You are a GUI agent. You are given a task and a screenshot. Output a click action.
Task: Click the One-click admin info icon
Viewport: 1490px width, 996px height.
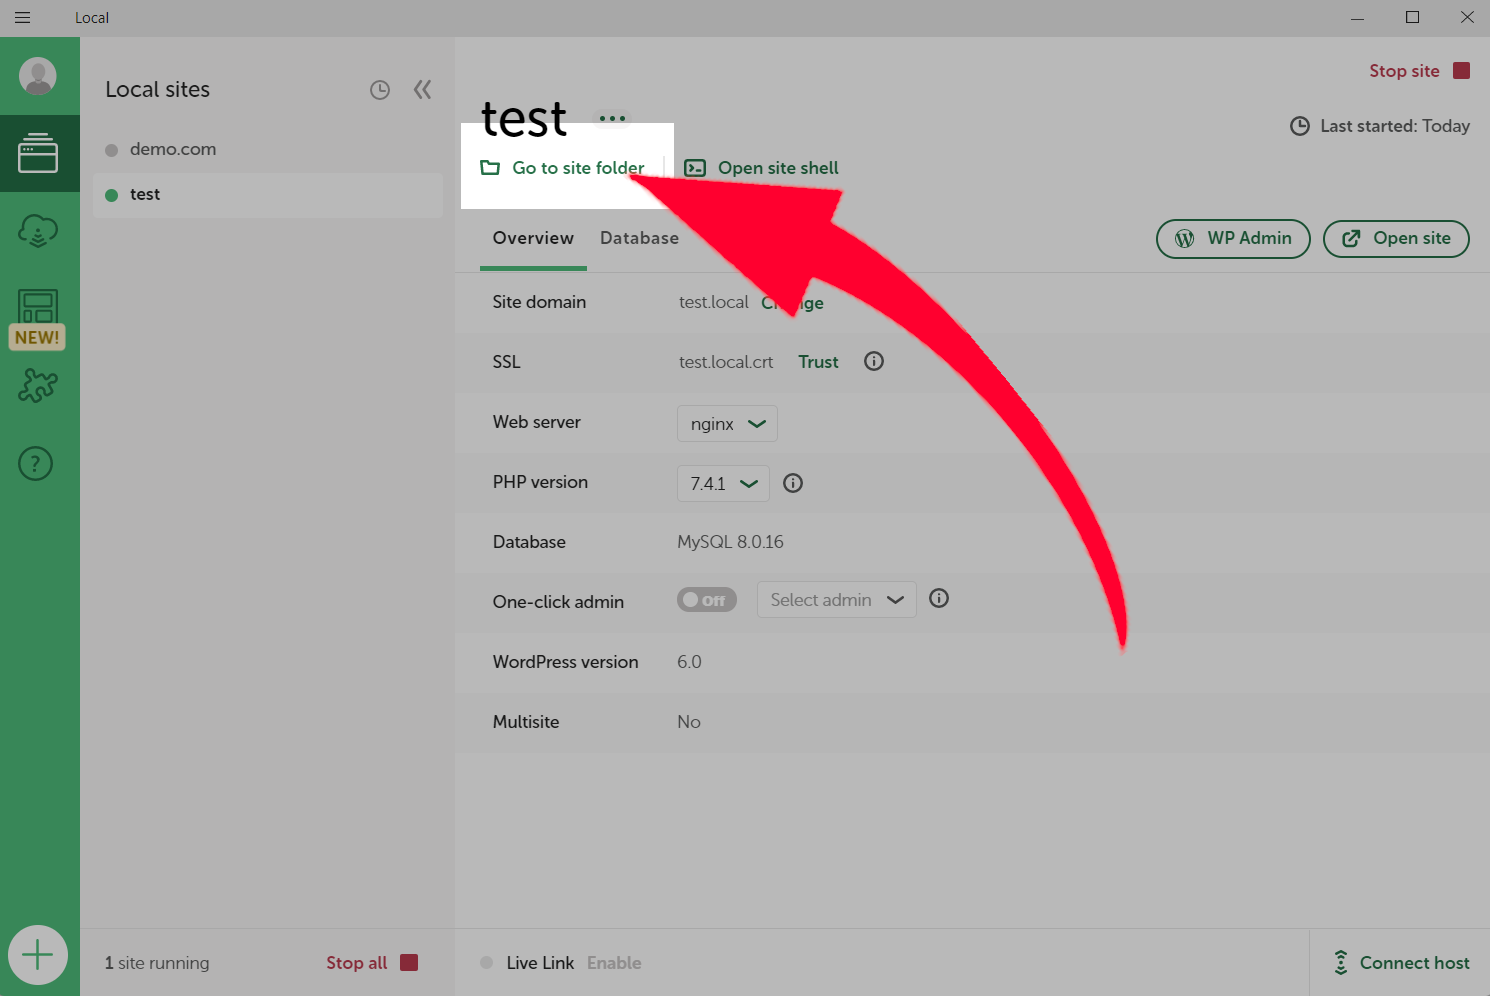tap(939, 598)
